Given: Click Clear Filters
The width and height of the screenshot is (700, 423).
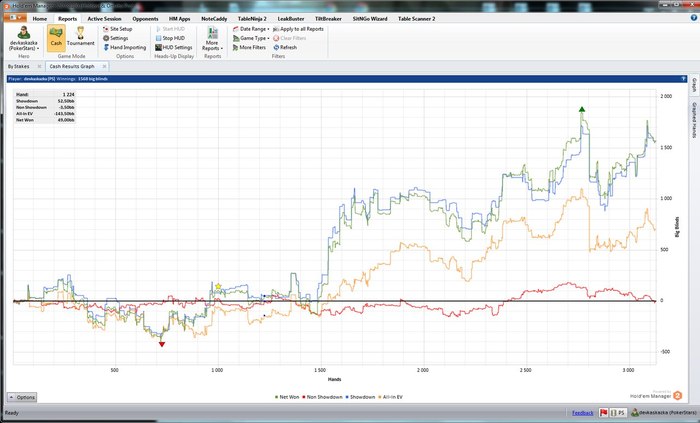Looking at the screenshot, I should pyautogui.click(x=289, y=38).
